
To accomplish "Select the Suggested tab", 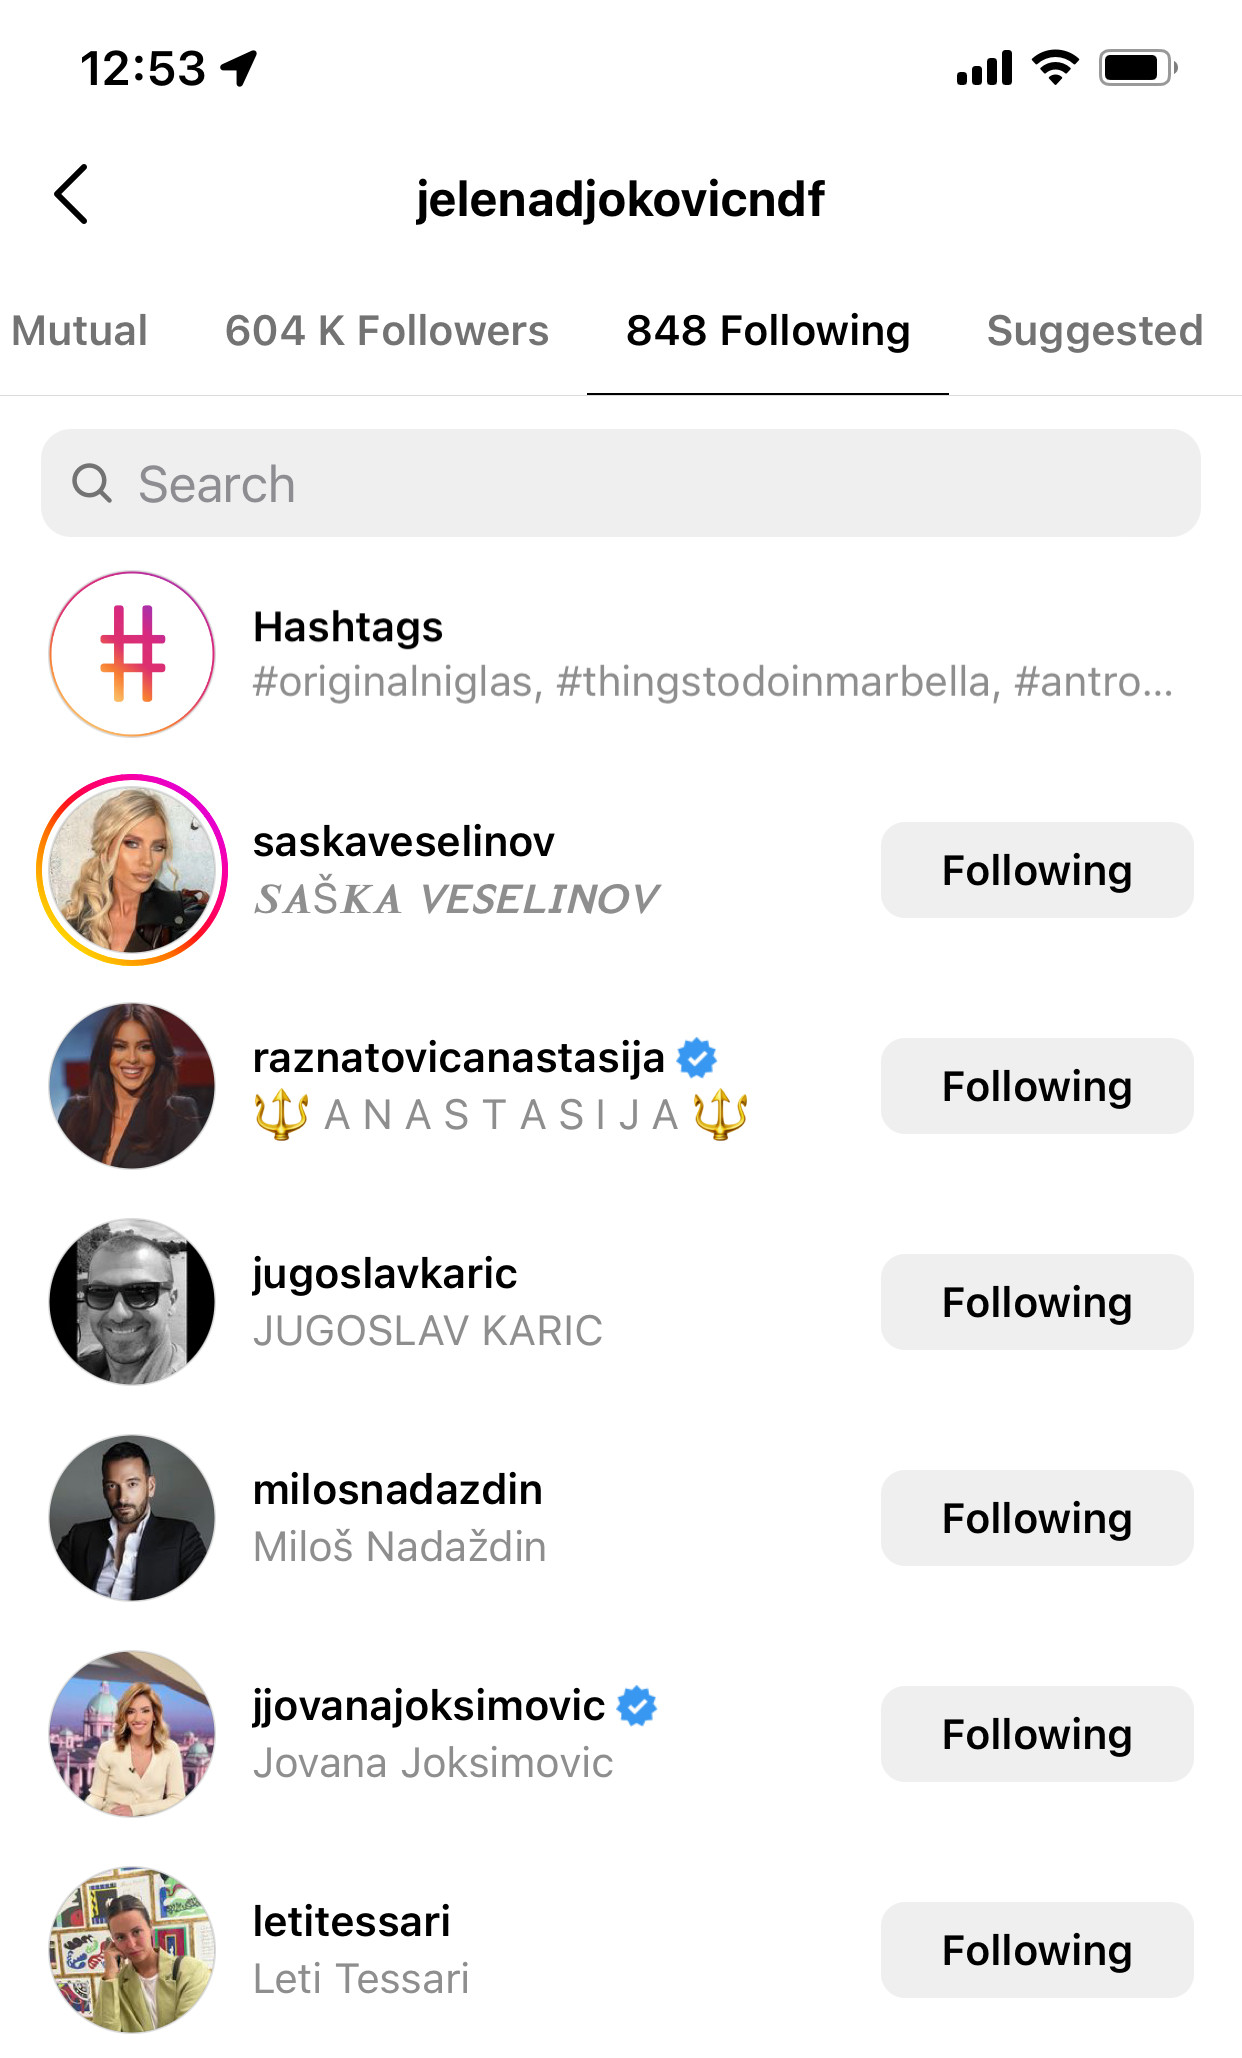I will [x=1094, y=331].
